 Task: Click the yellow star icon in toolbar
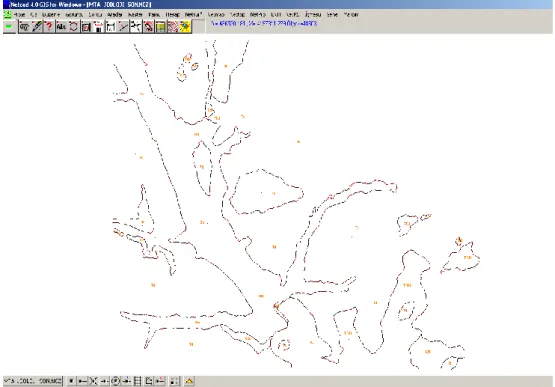185,27
